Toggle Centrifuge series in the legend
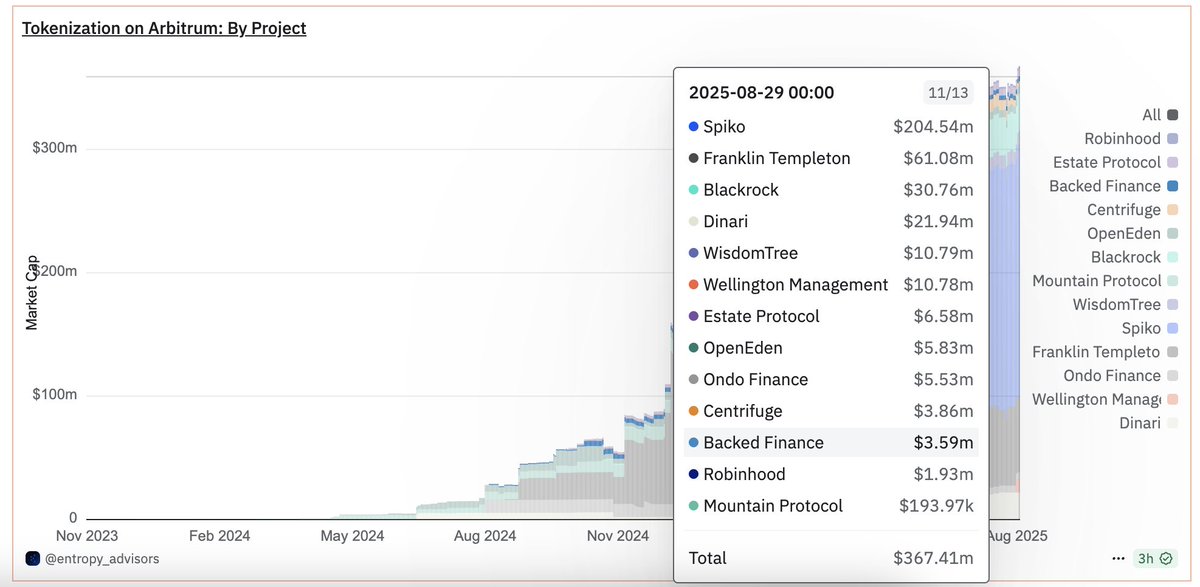This screenshot has height=587, width=1200. coord(1133,210)
